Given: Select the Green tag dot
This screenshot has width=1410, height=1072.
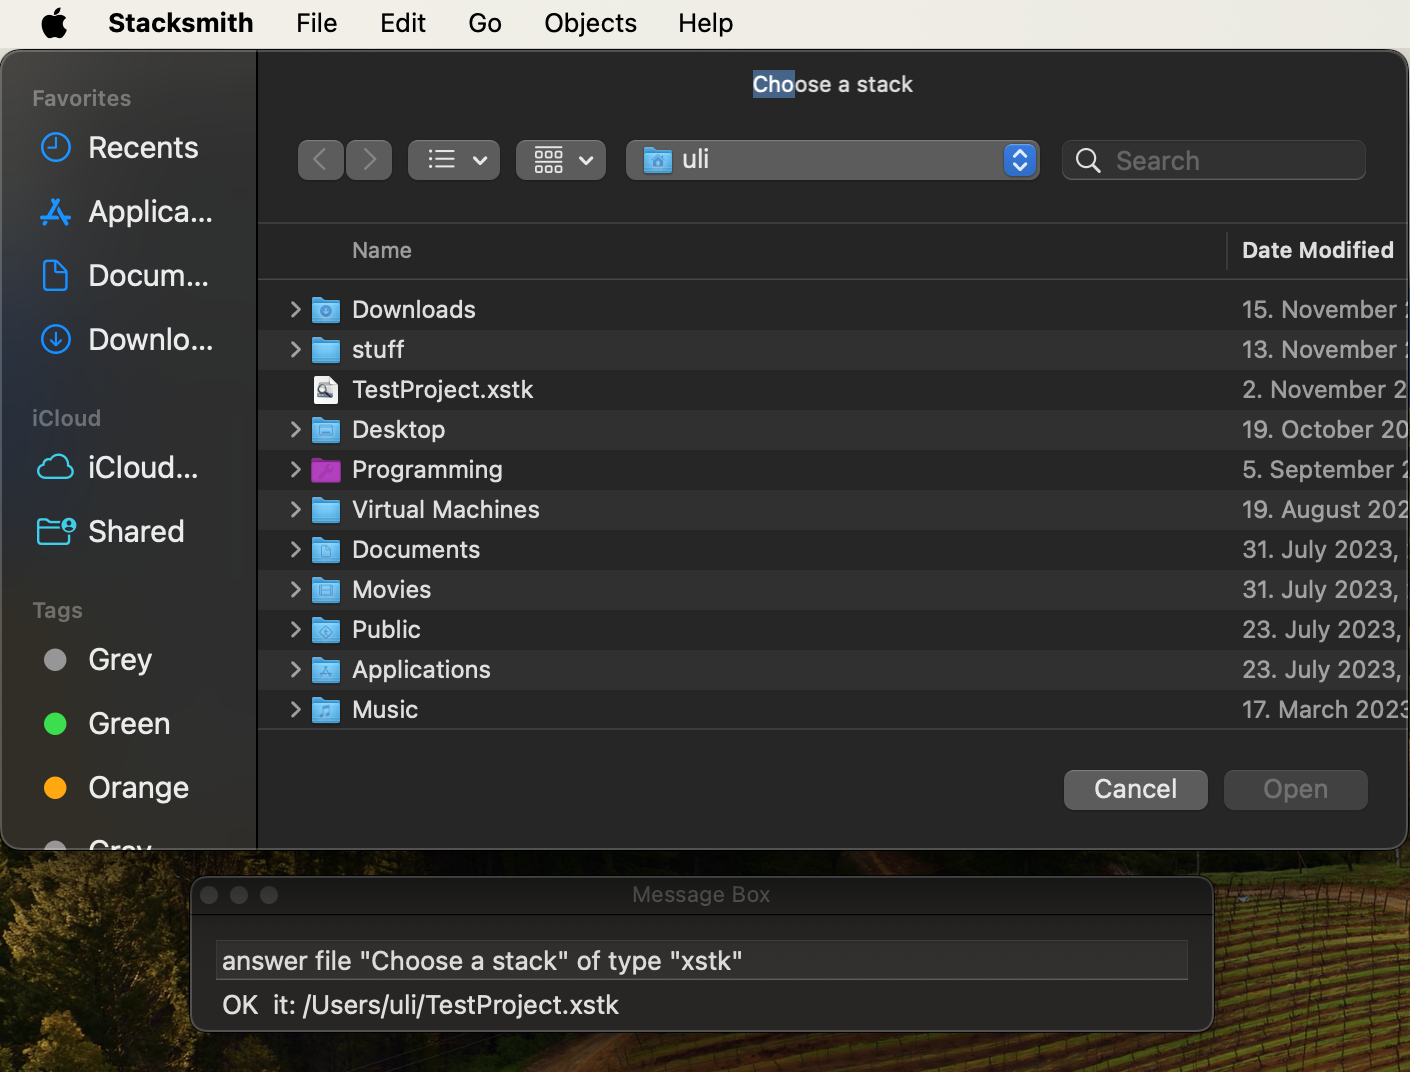Looking at the screenshot, I should [55, 724].
